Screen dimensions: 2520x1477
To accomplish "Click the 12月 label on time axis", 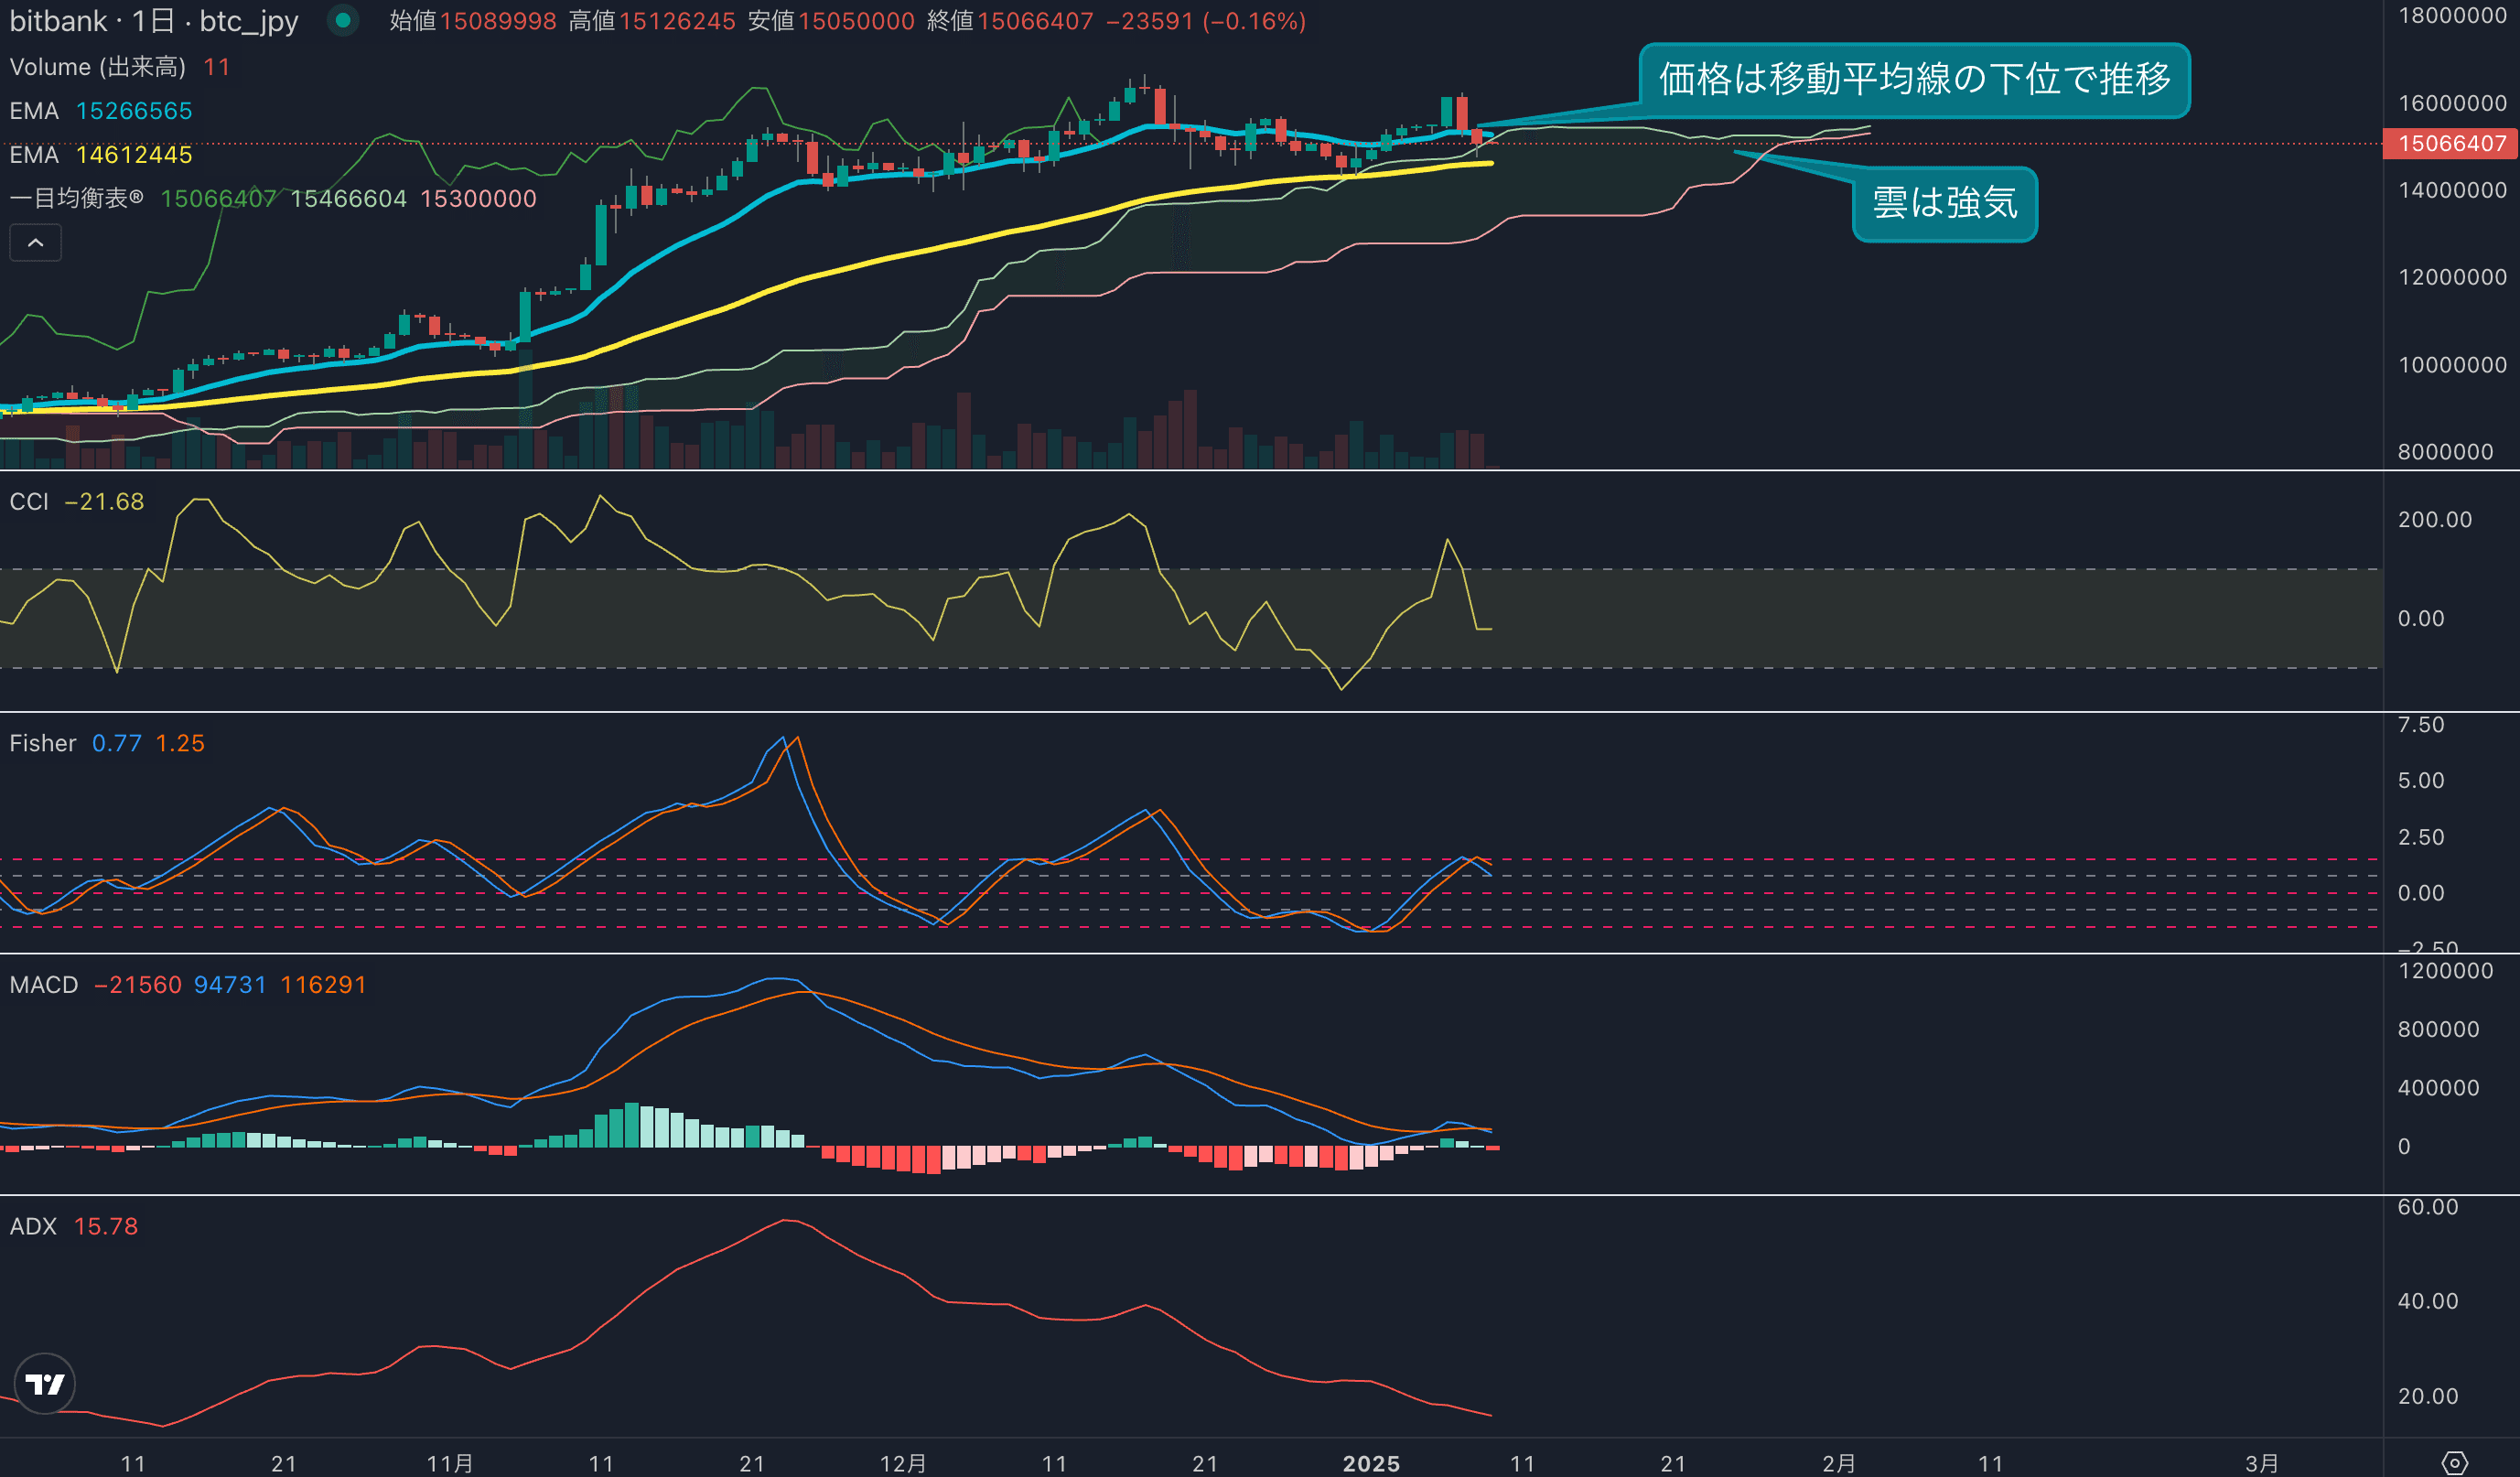I will (902, 1464).
